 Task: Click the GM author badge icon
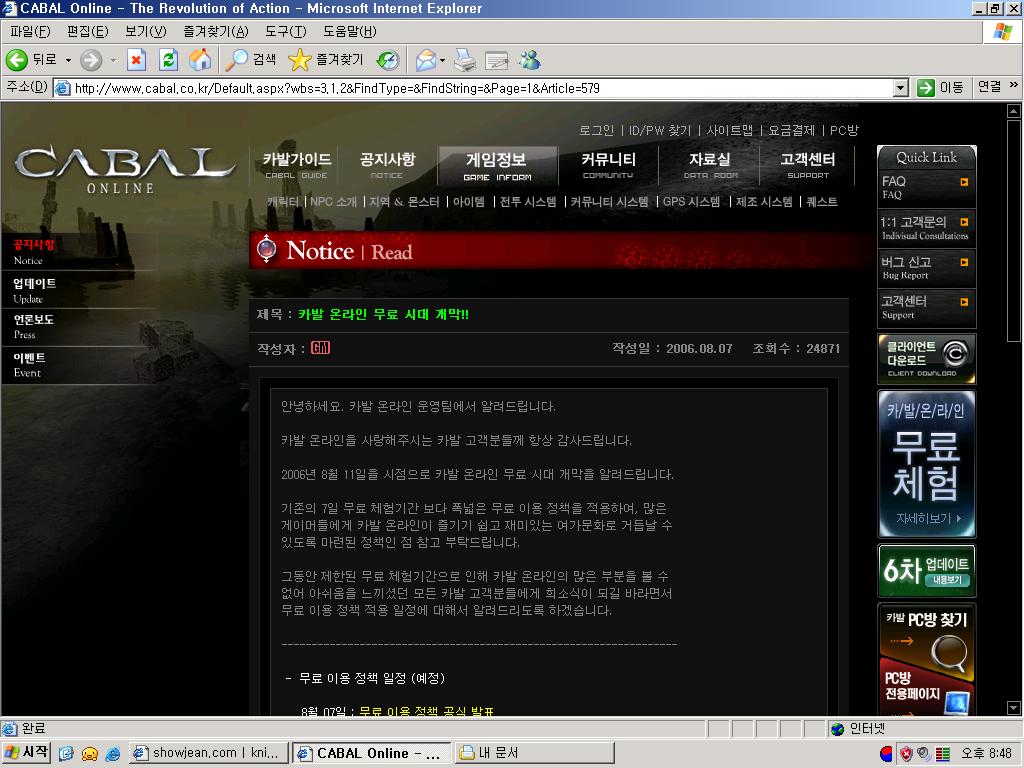click(320, 347)
